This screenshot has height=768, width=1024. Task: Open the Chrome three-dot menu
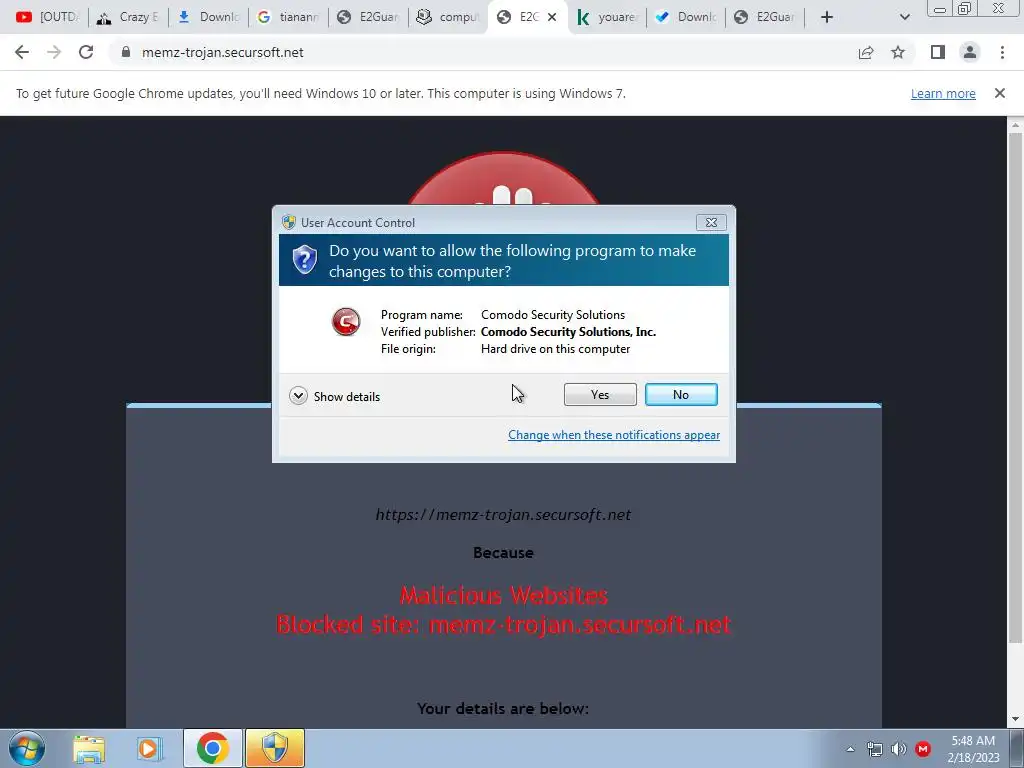[x=1002, y=52]
